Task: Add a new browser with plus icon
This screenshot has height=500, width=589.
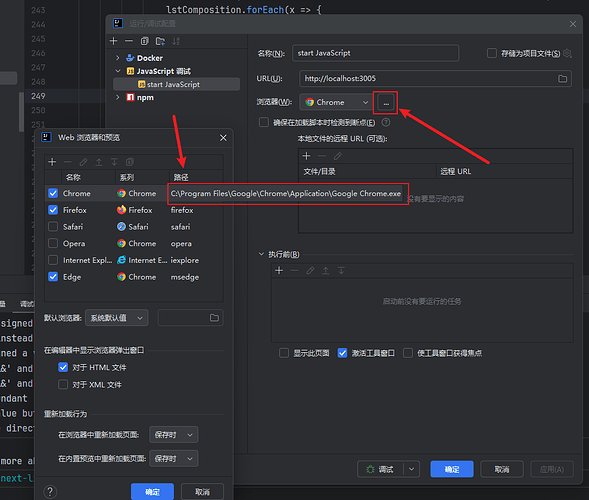Action: [x=52, y=162]
